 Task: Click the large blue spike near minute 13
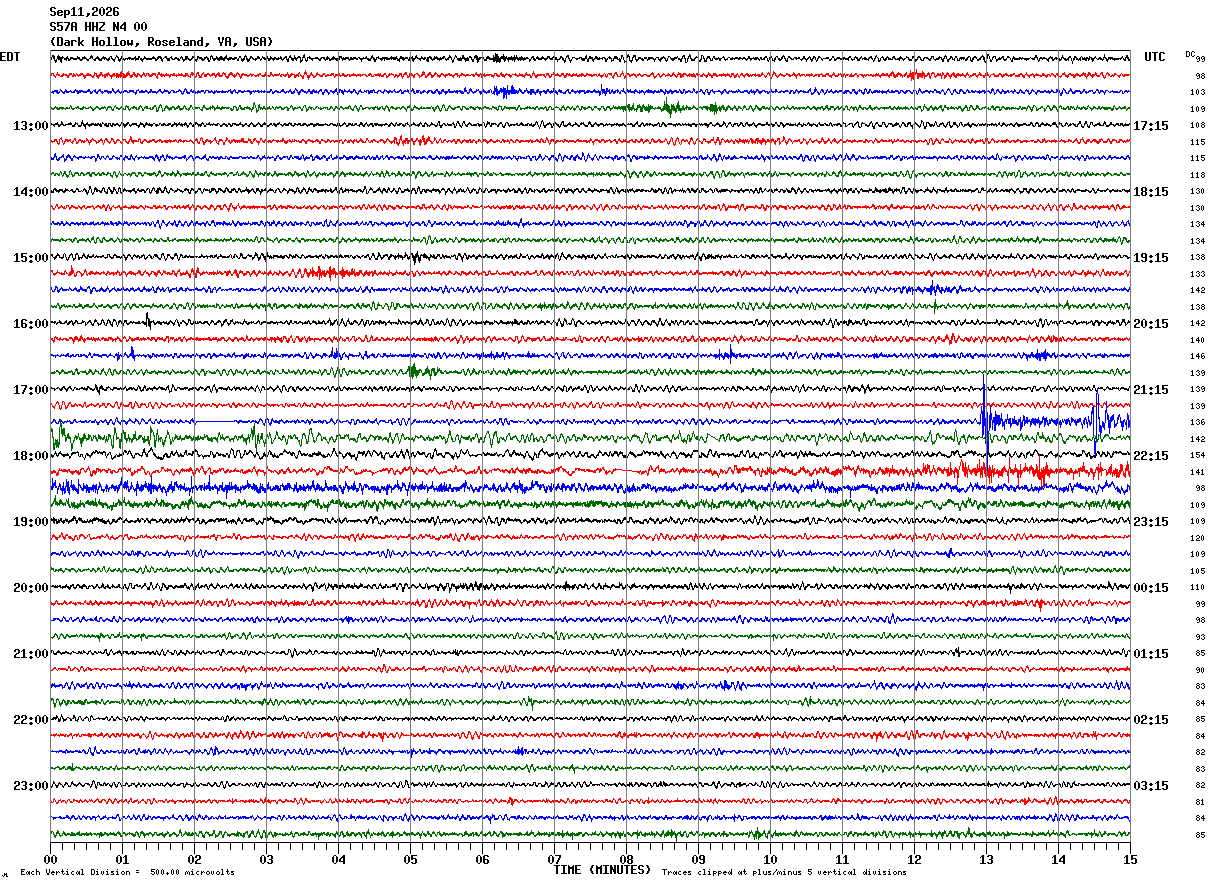986,420
